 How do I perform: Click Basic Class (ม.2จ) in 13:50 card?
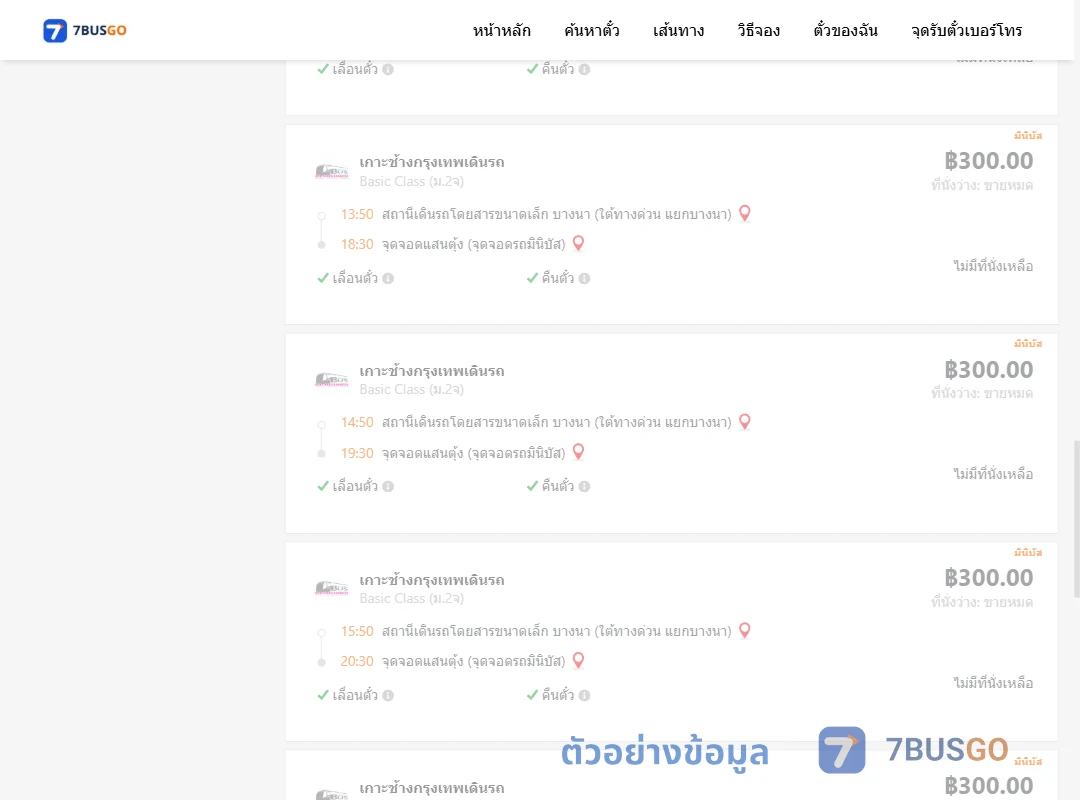click(x=411, y=181)
